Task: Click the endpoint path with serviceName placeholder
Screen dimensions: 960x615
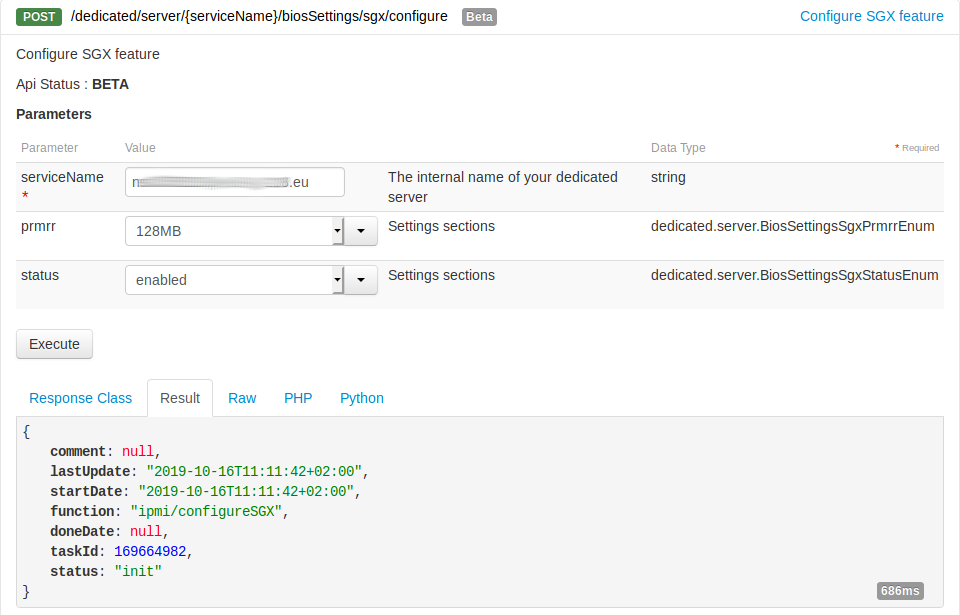Action: tap(257, 16)
